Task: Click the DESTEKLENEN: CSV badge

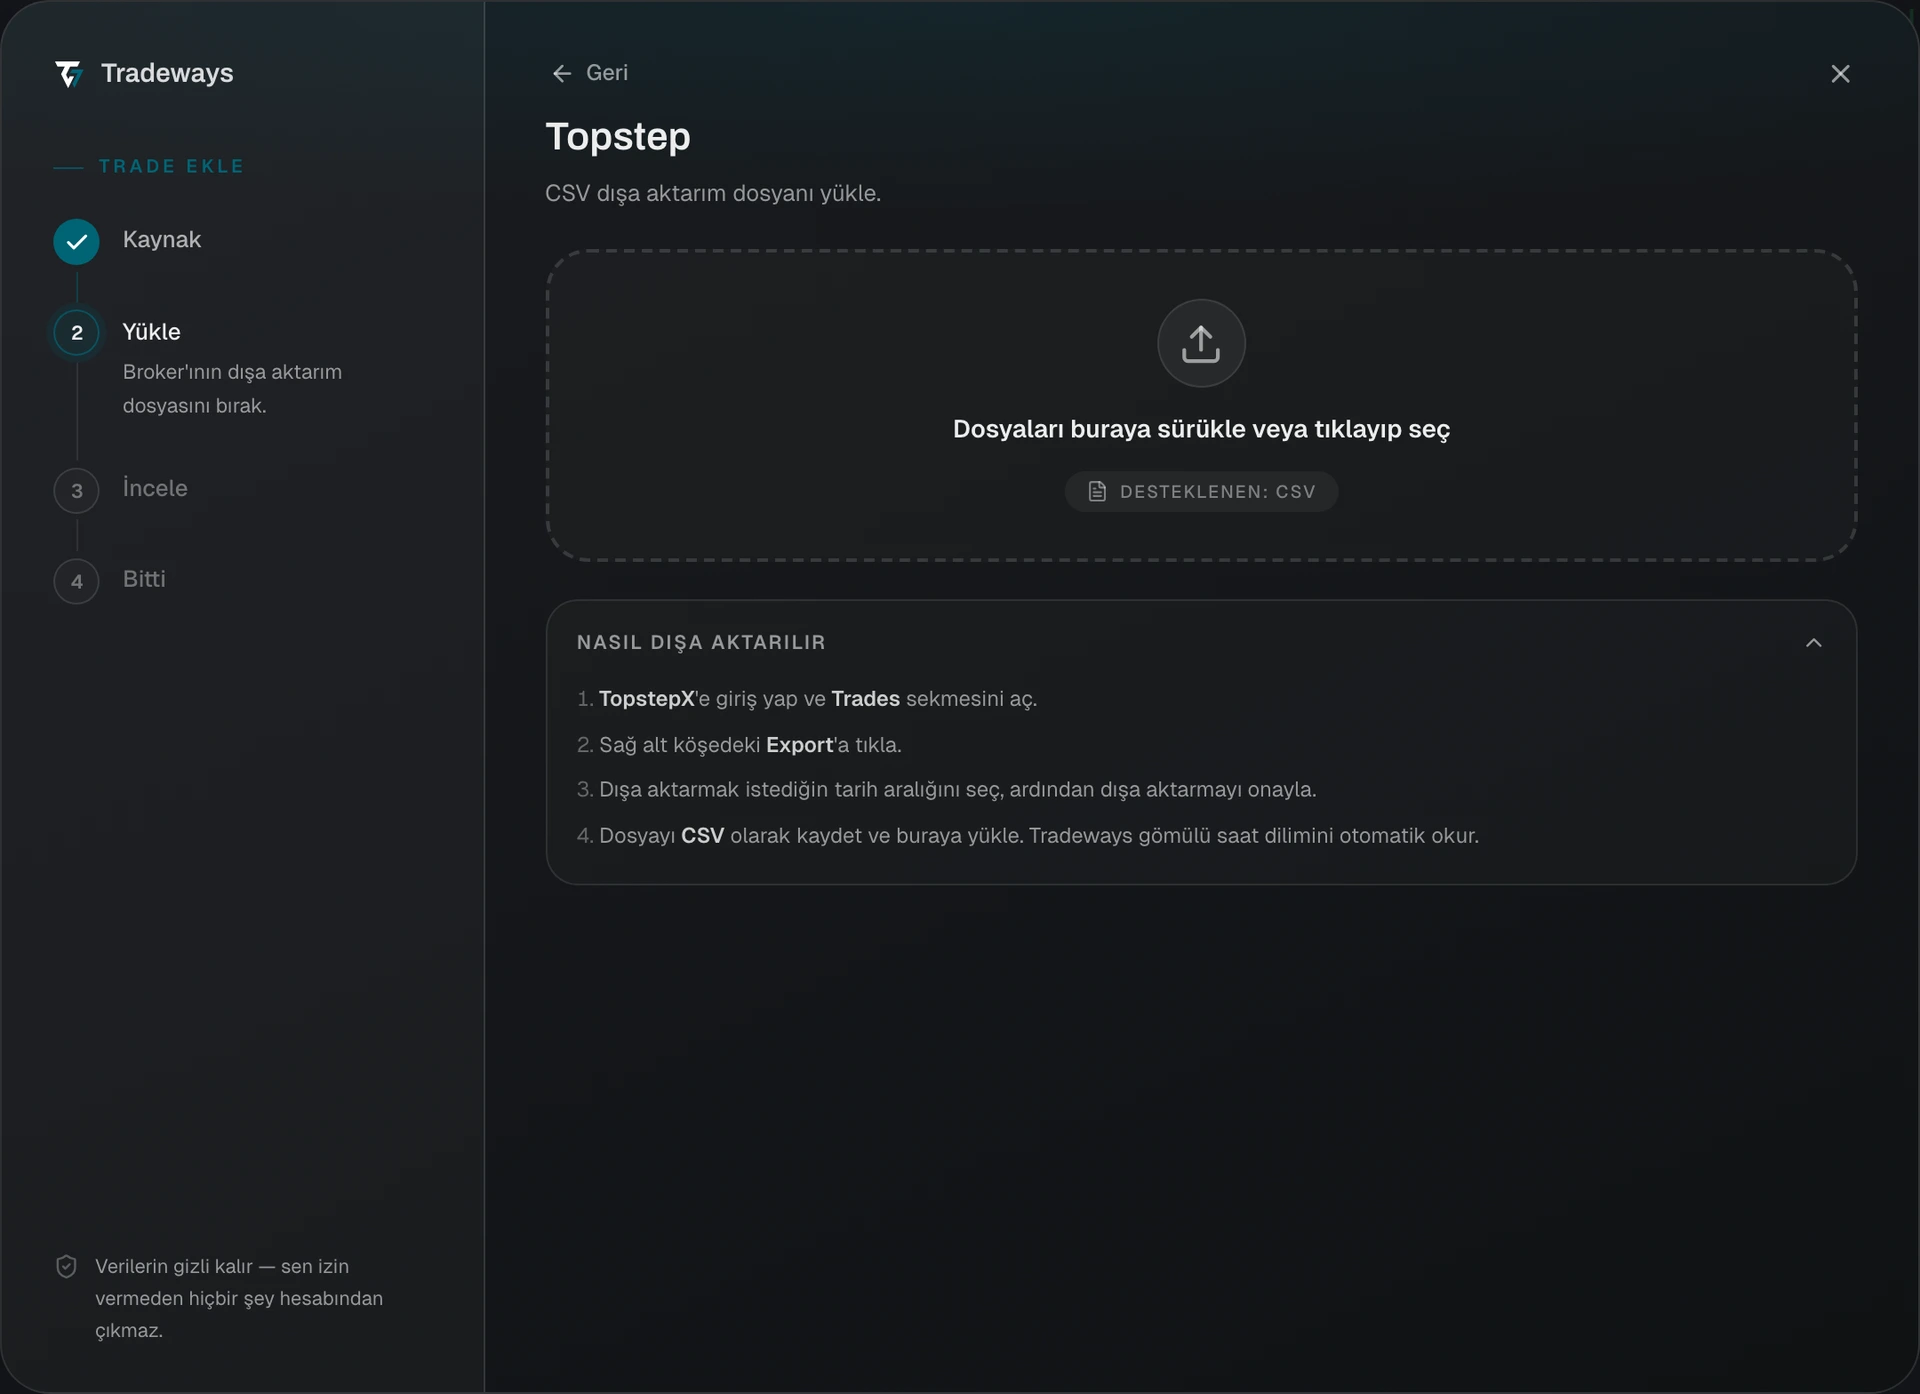Action: click(1201, 492)
